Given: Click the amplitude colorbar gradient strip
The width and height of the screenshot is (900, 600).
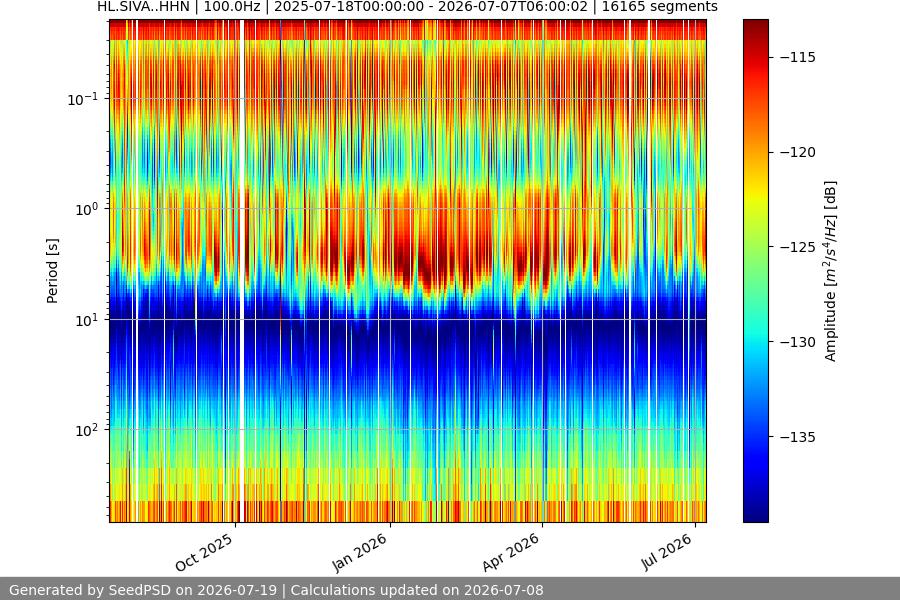Looking at the screenshot, I should [755, 271].
